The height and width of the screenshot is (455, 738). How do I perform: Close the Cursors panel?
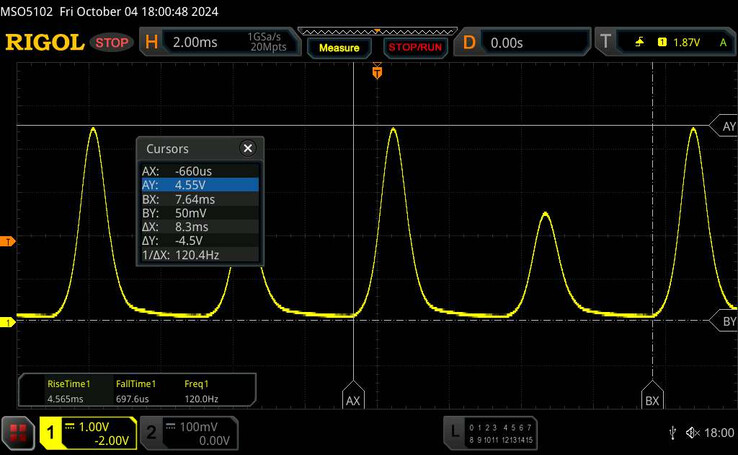coord(248,148)
